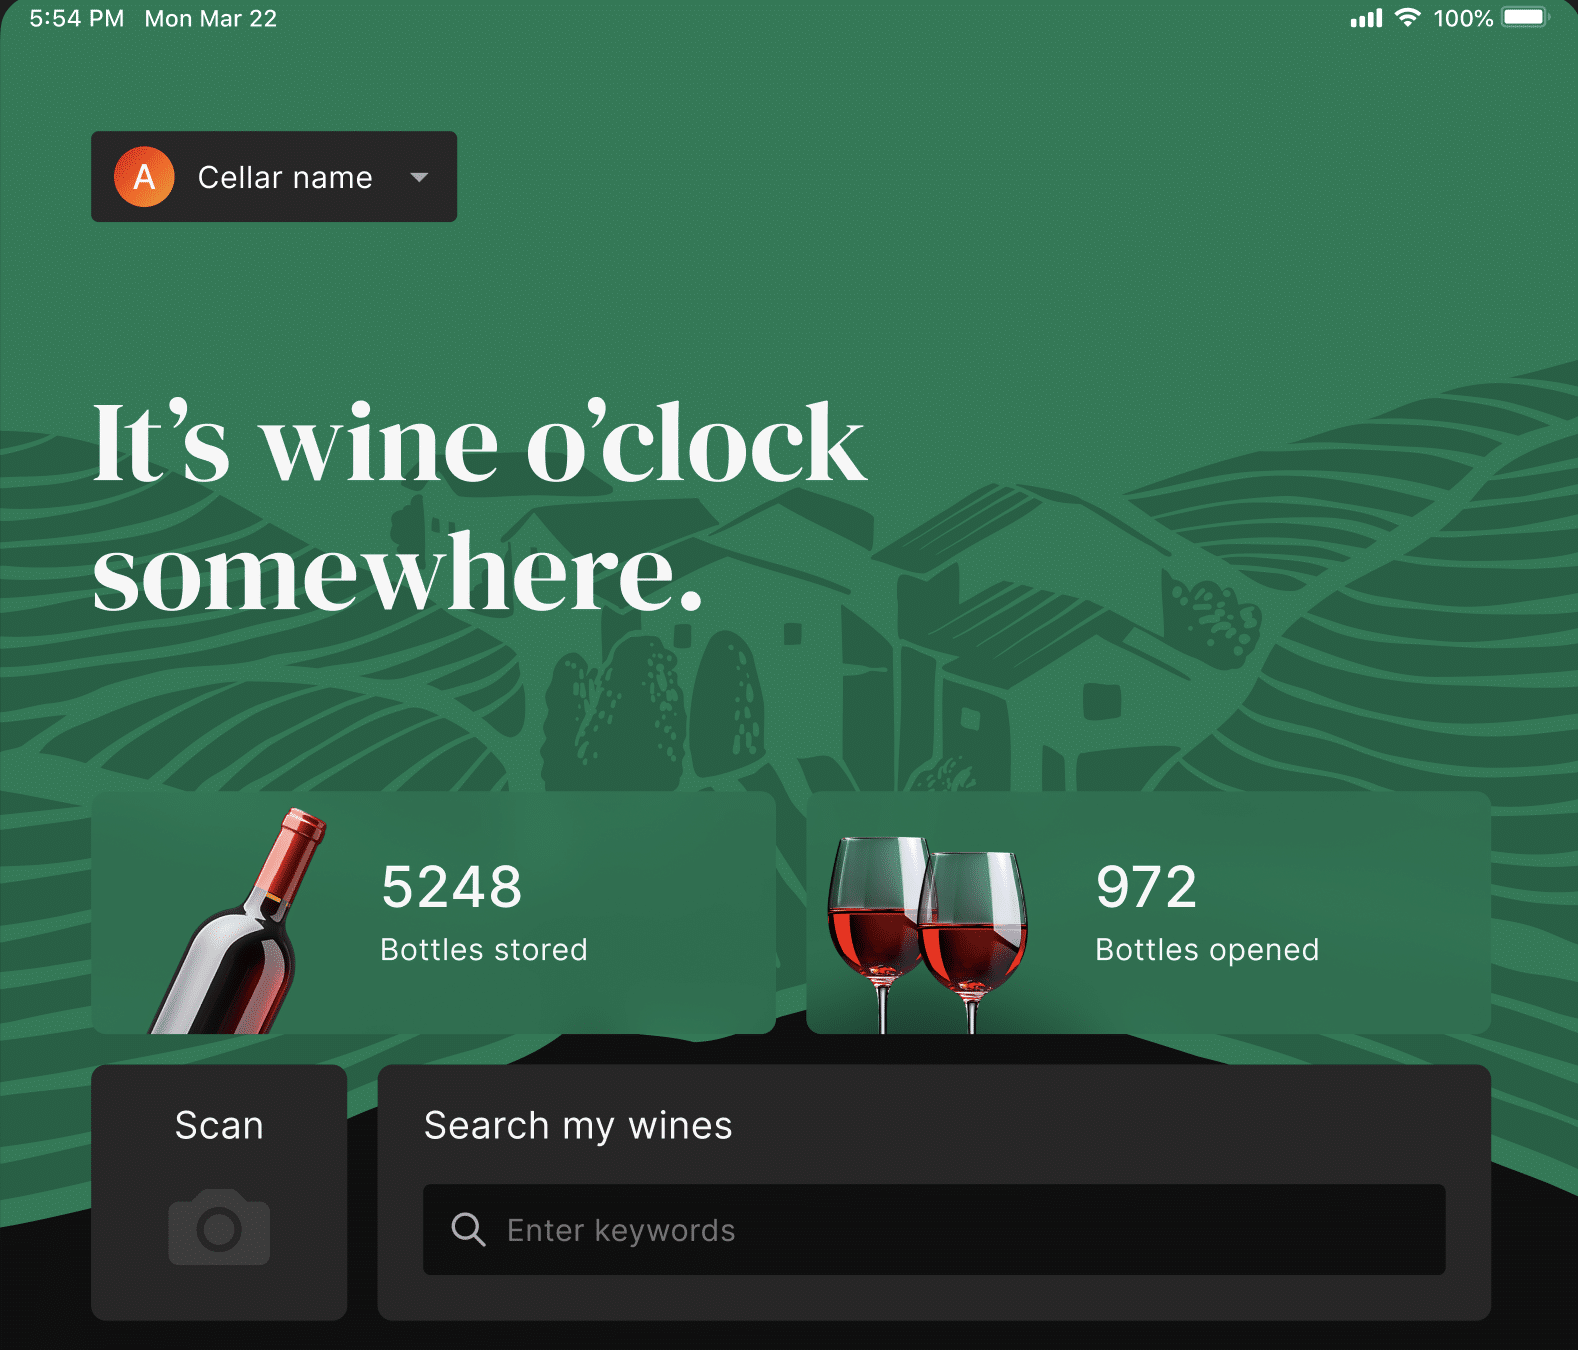Click the orange A avatar icon

pyautogui.click(x=144, y=177)
